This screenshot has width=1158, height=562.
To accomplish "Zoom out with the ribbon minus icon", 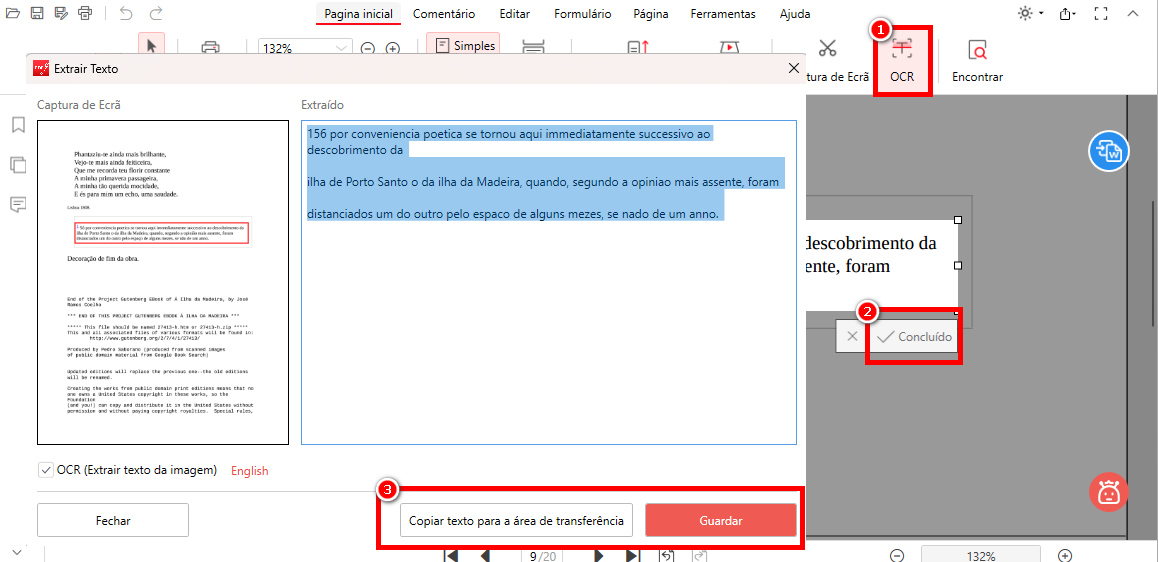I will 368,49.
